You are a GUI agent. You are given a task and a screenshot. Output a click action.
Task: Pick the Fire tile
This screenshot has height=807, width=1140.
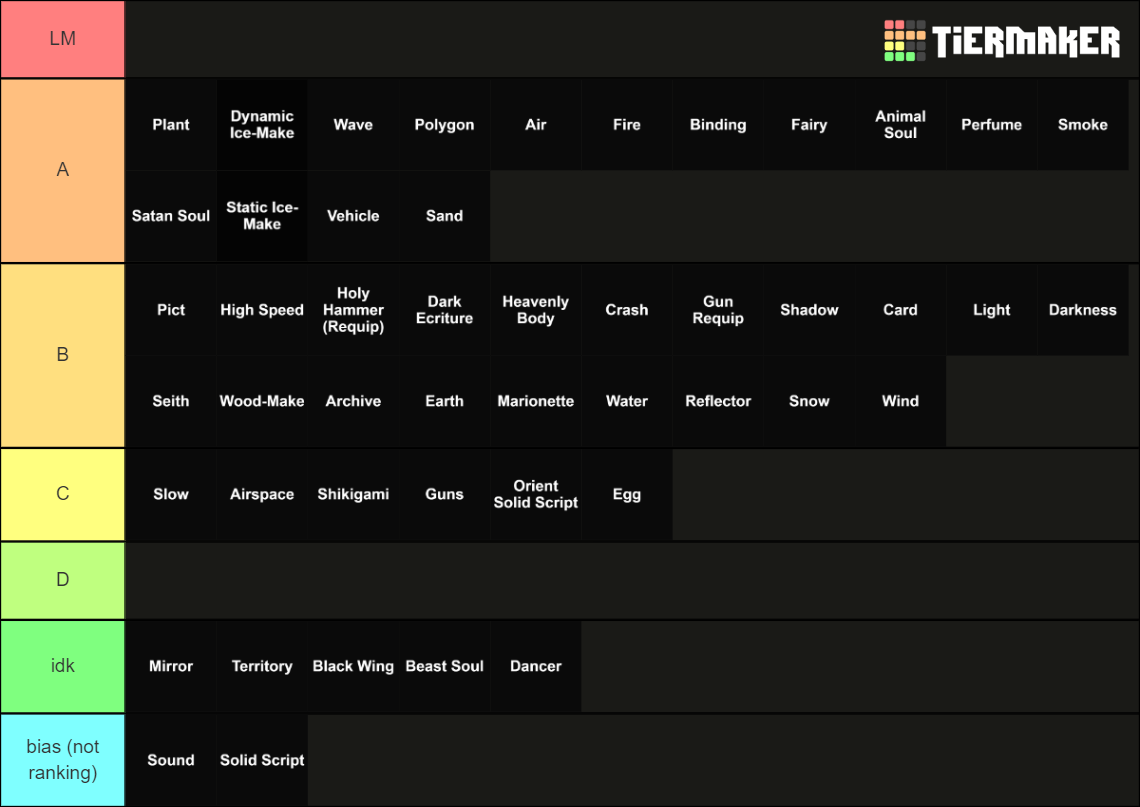coord(627,124)
